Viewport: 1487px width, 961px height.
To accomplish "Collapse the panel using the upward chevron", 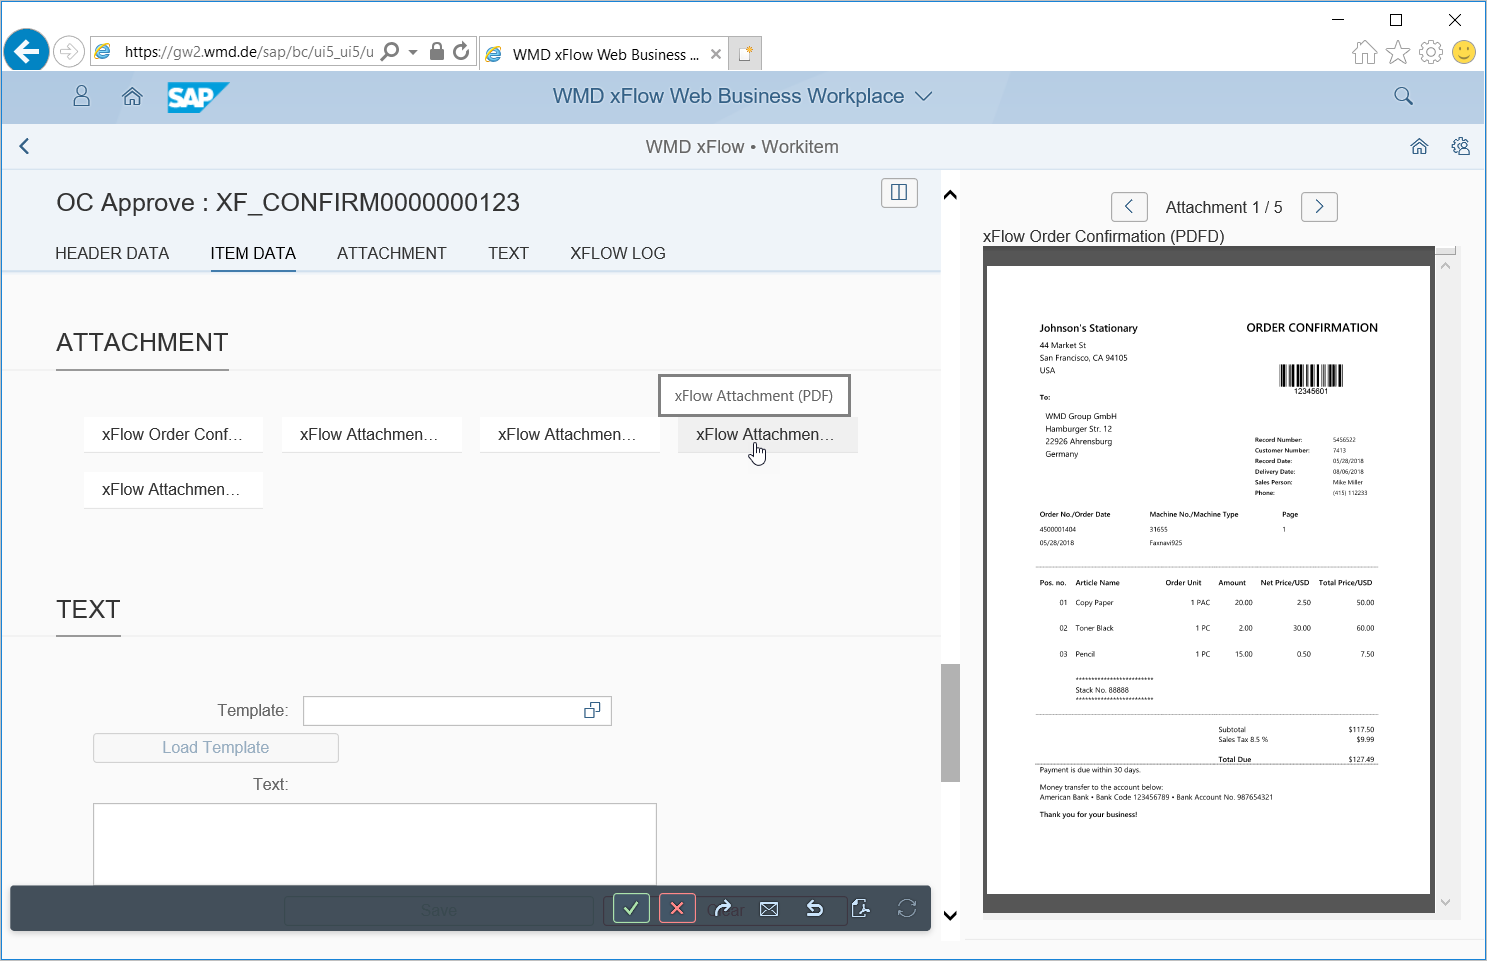I will (x=950, y=194).
